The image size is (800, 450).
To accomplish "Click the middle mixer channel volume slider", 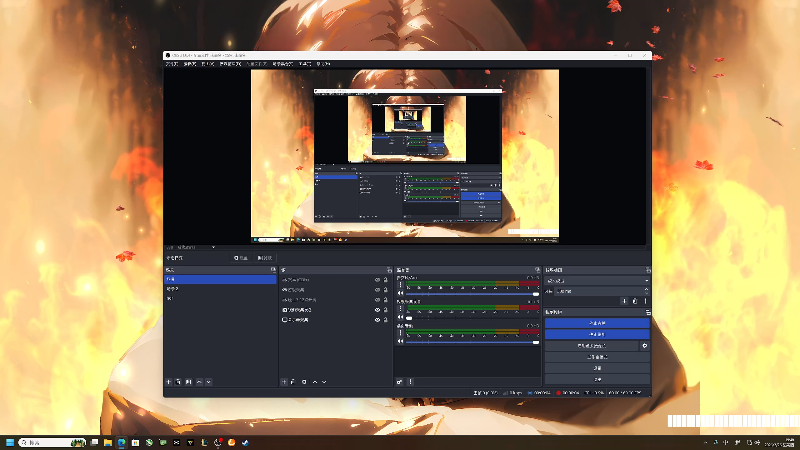I will (472, 318).
